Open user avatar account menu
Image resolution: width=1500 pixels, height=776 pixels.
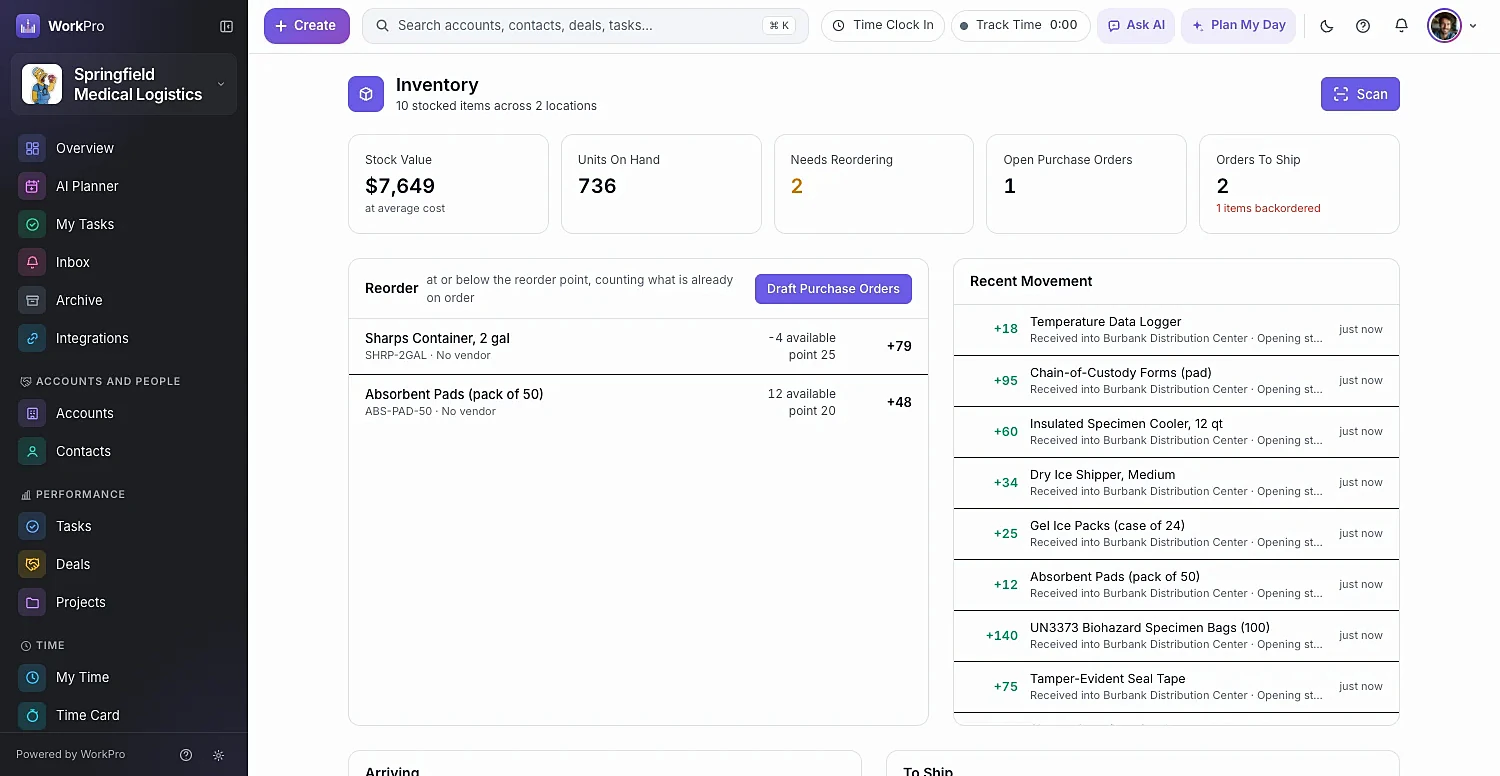[1452, 26]
